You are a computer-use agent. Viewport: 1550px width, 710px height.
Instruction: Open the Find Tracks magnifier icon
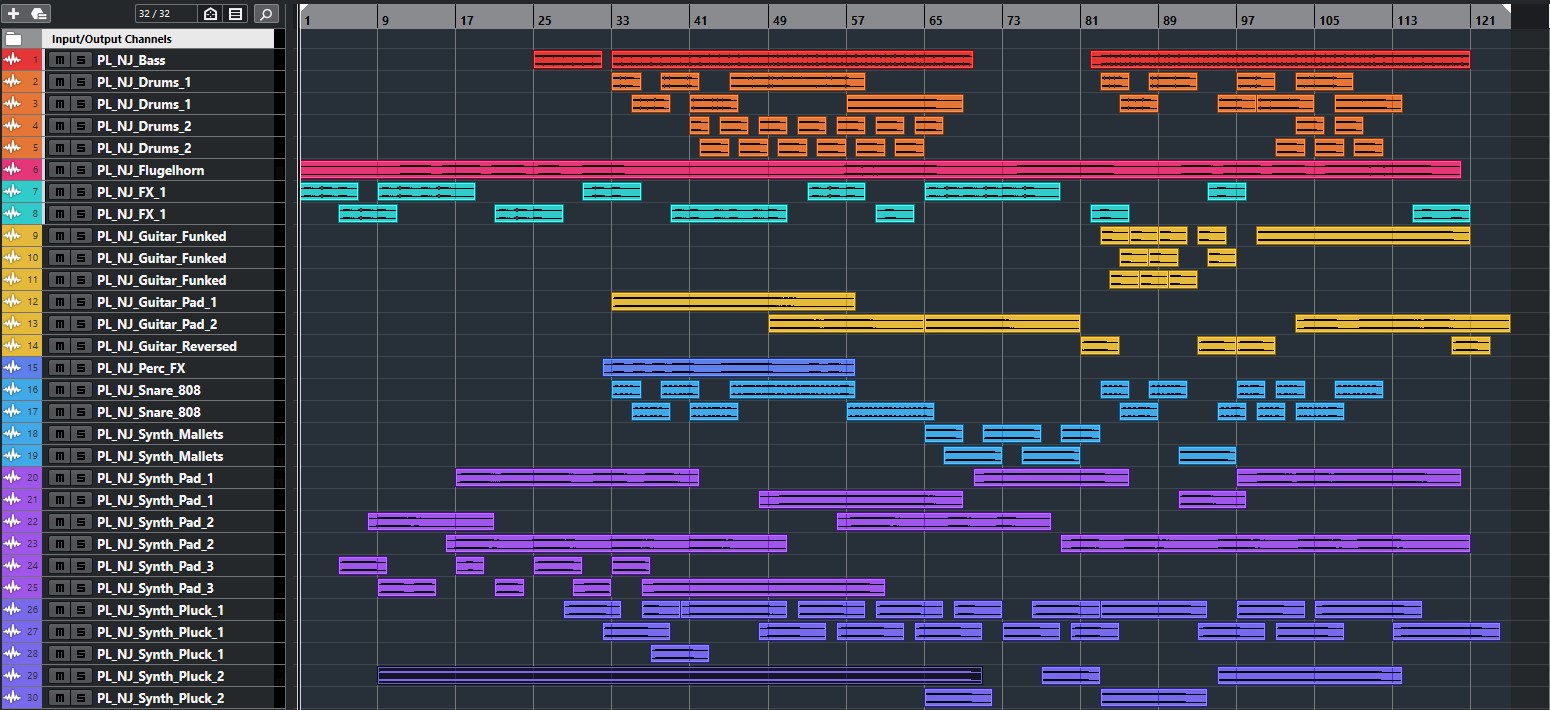266,14
